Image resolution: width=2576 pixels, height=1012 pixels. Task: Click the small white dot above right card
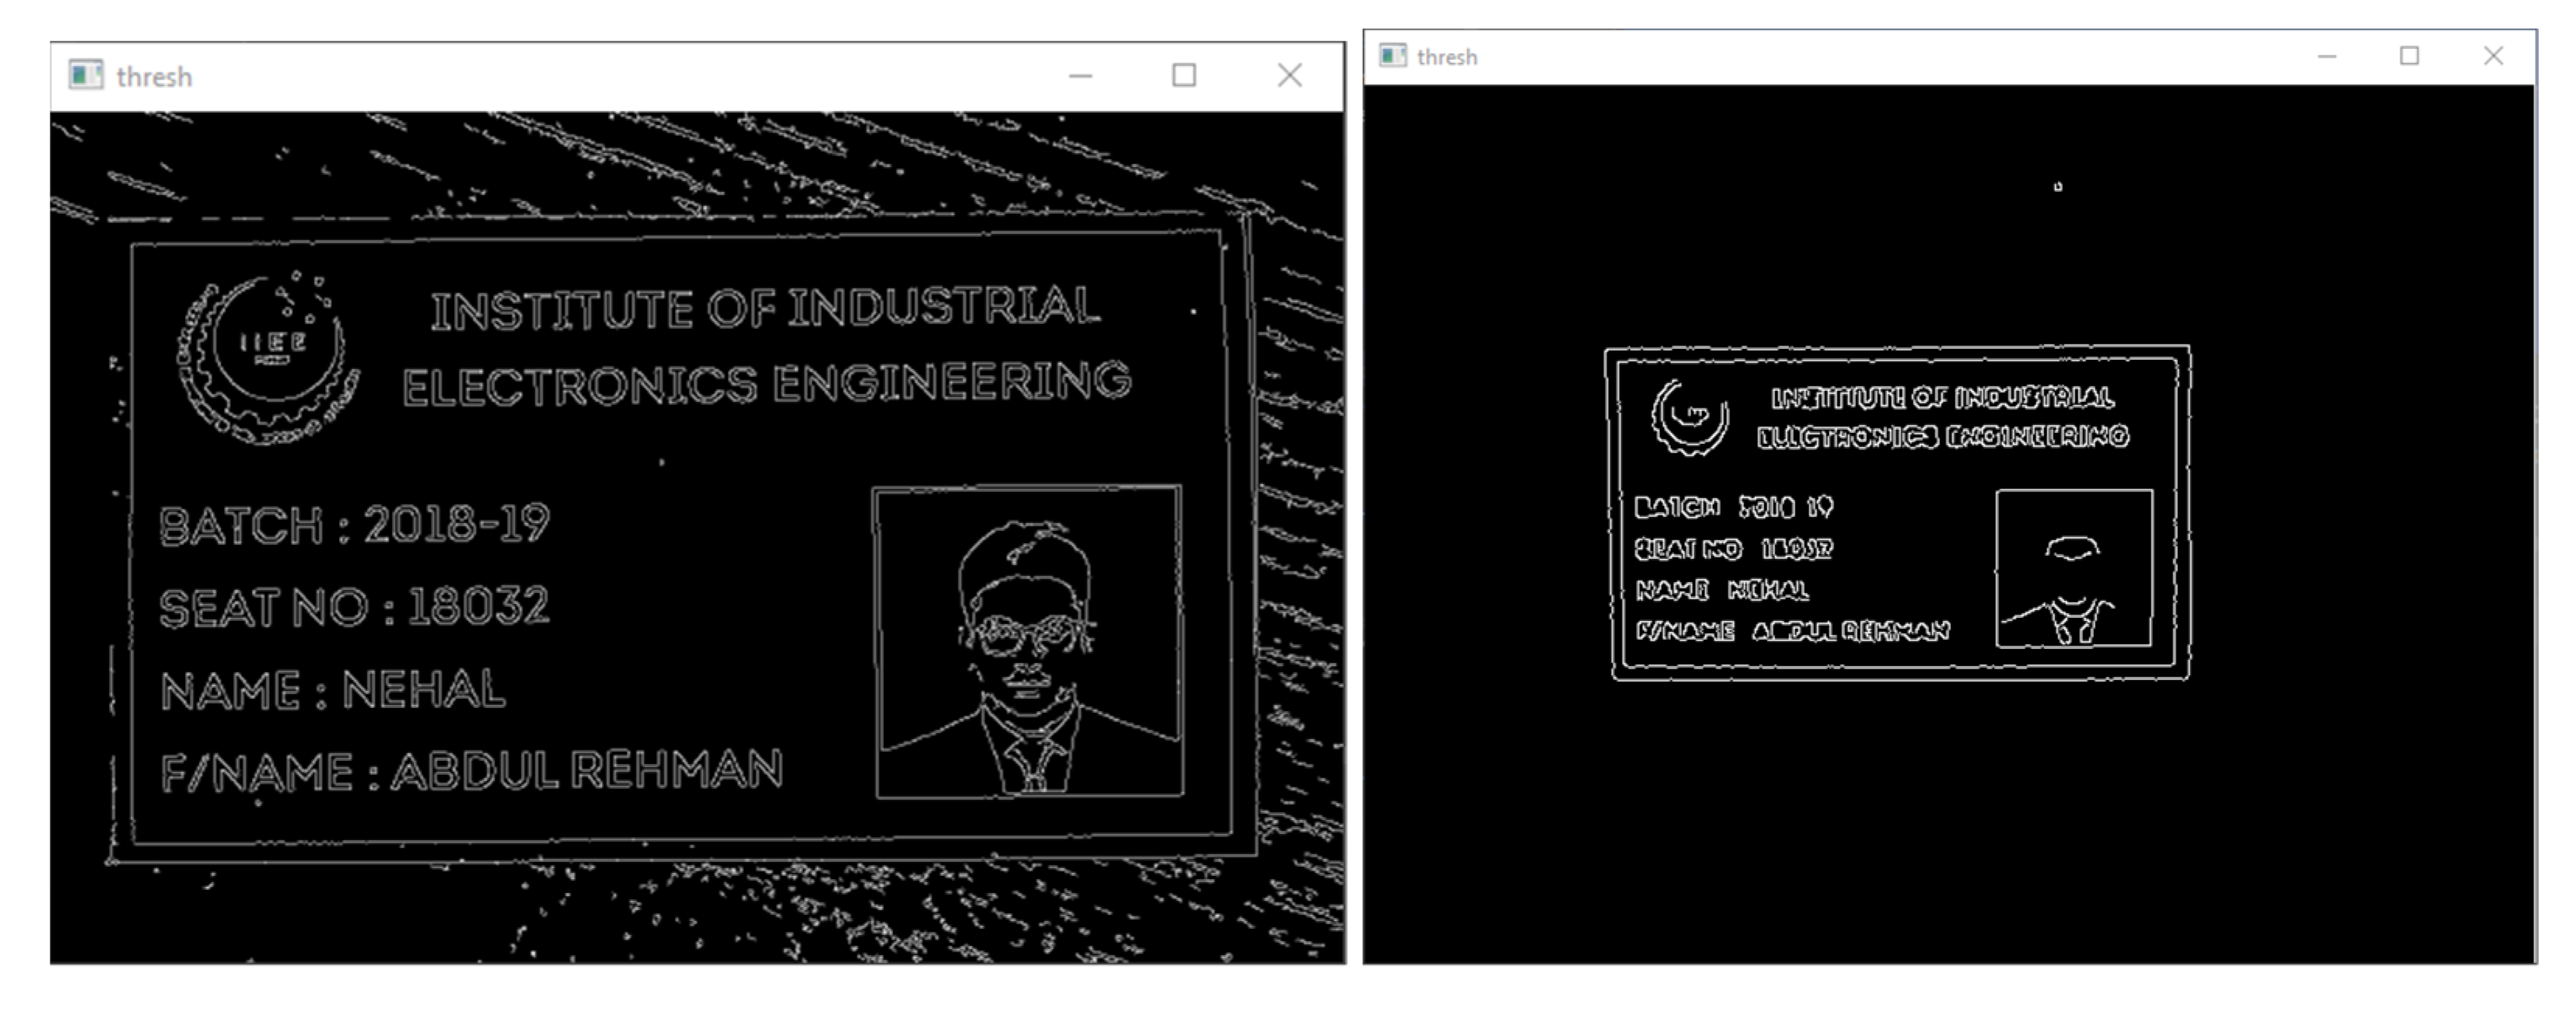click(x=2058, y=186)
